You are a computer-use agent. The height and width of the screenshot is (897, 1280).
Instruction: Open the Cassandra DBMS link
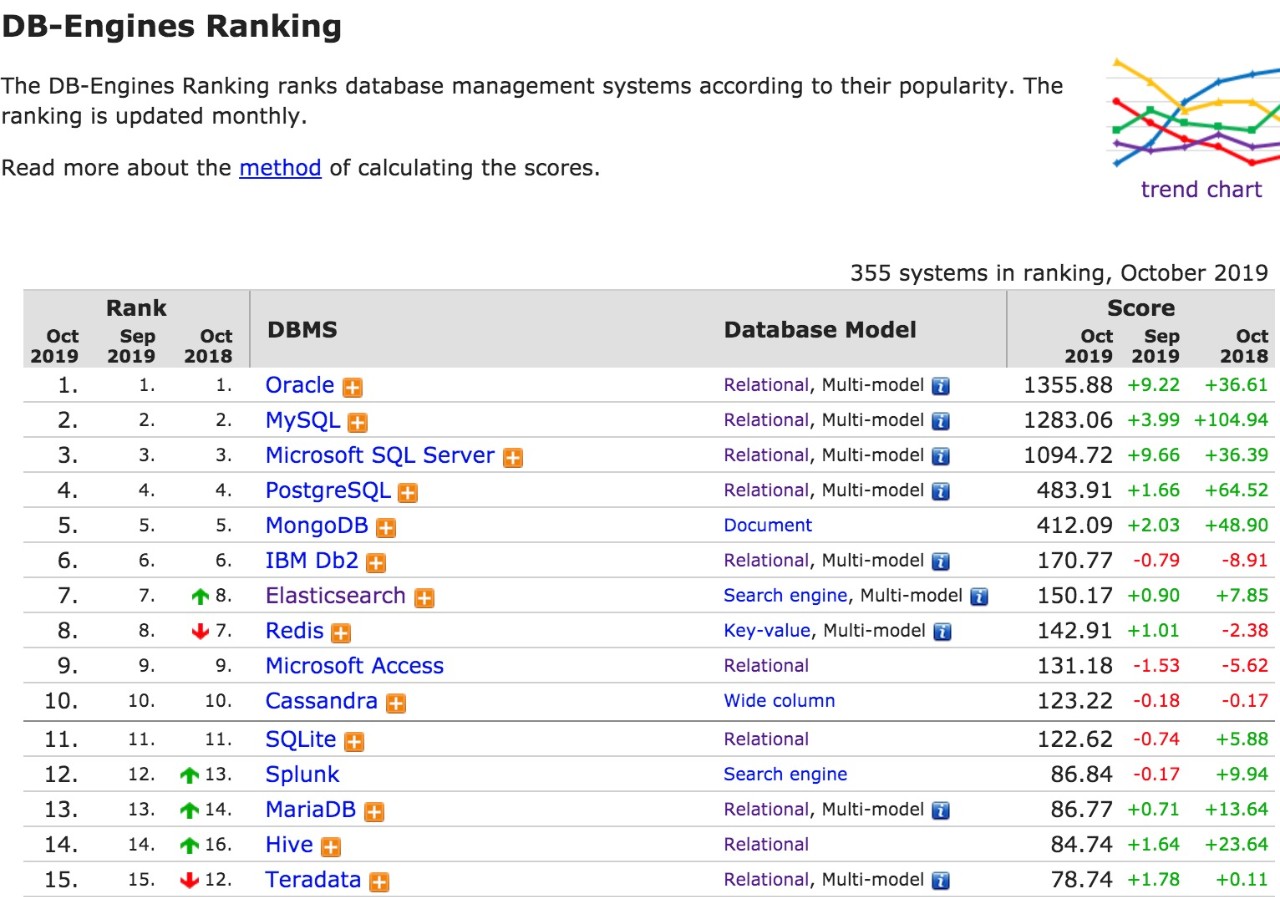pos(322,701)
